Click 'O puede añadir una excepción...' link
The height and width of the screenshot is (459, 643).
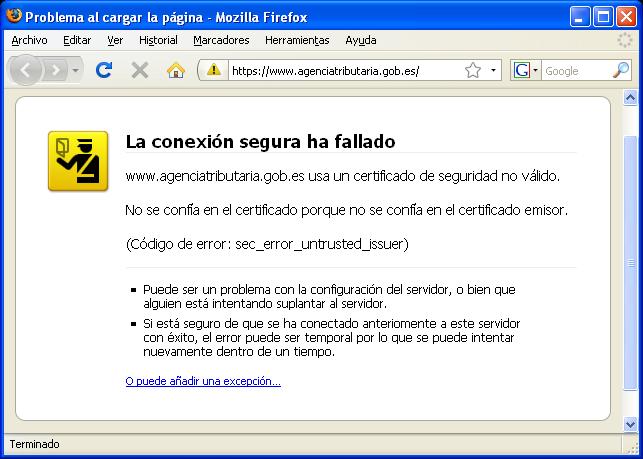(x=203, y=381)
